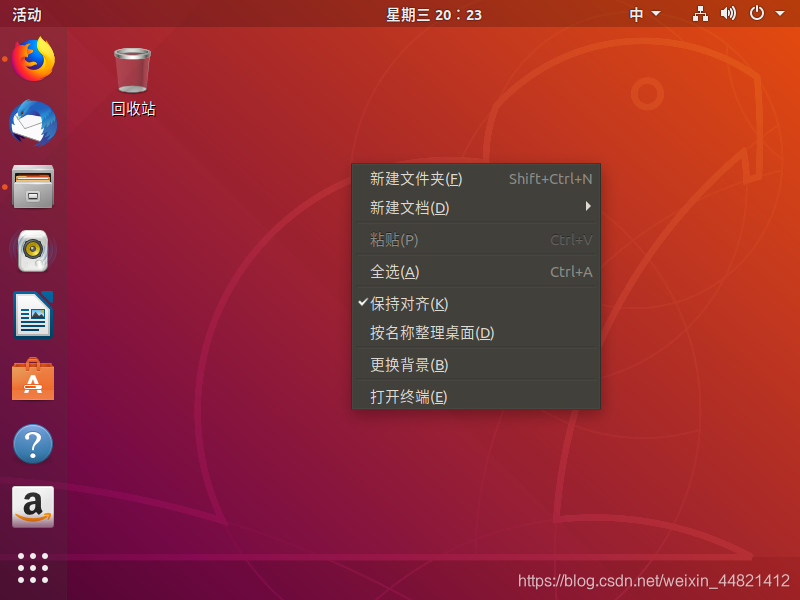The width and height of the screenshot is (800, 600).
Task: Click the volume speaker icon
Action: pyautogui.click(x=728, y=13)
